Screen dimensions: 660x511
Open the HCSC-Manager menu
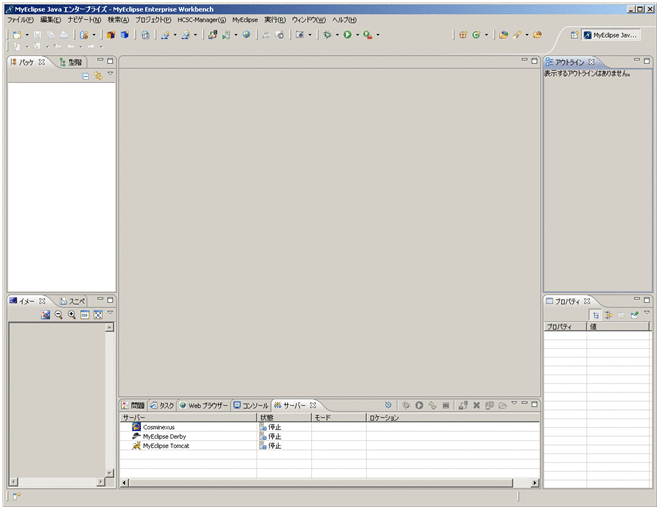pos(201,20)
